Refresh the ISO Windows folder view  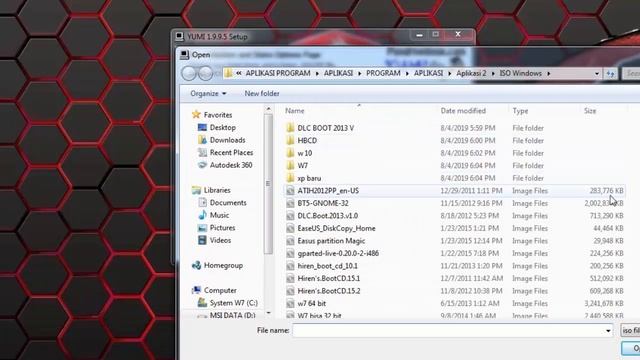click(610, 74)
